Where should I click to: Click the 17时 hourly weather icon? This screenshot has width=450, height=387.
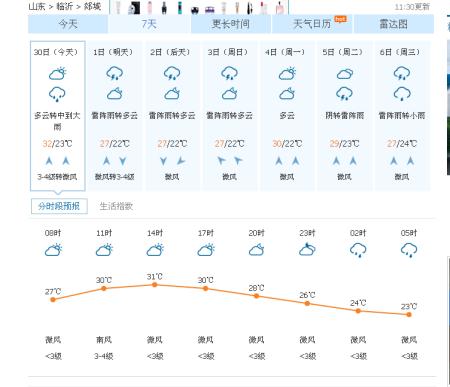(206, 250)
